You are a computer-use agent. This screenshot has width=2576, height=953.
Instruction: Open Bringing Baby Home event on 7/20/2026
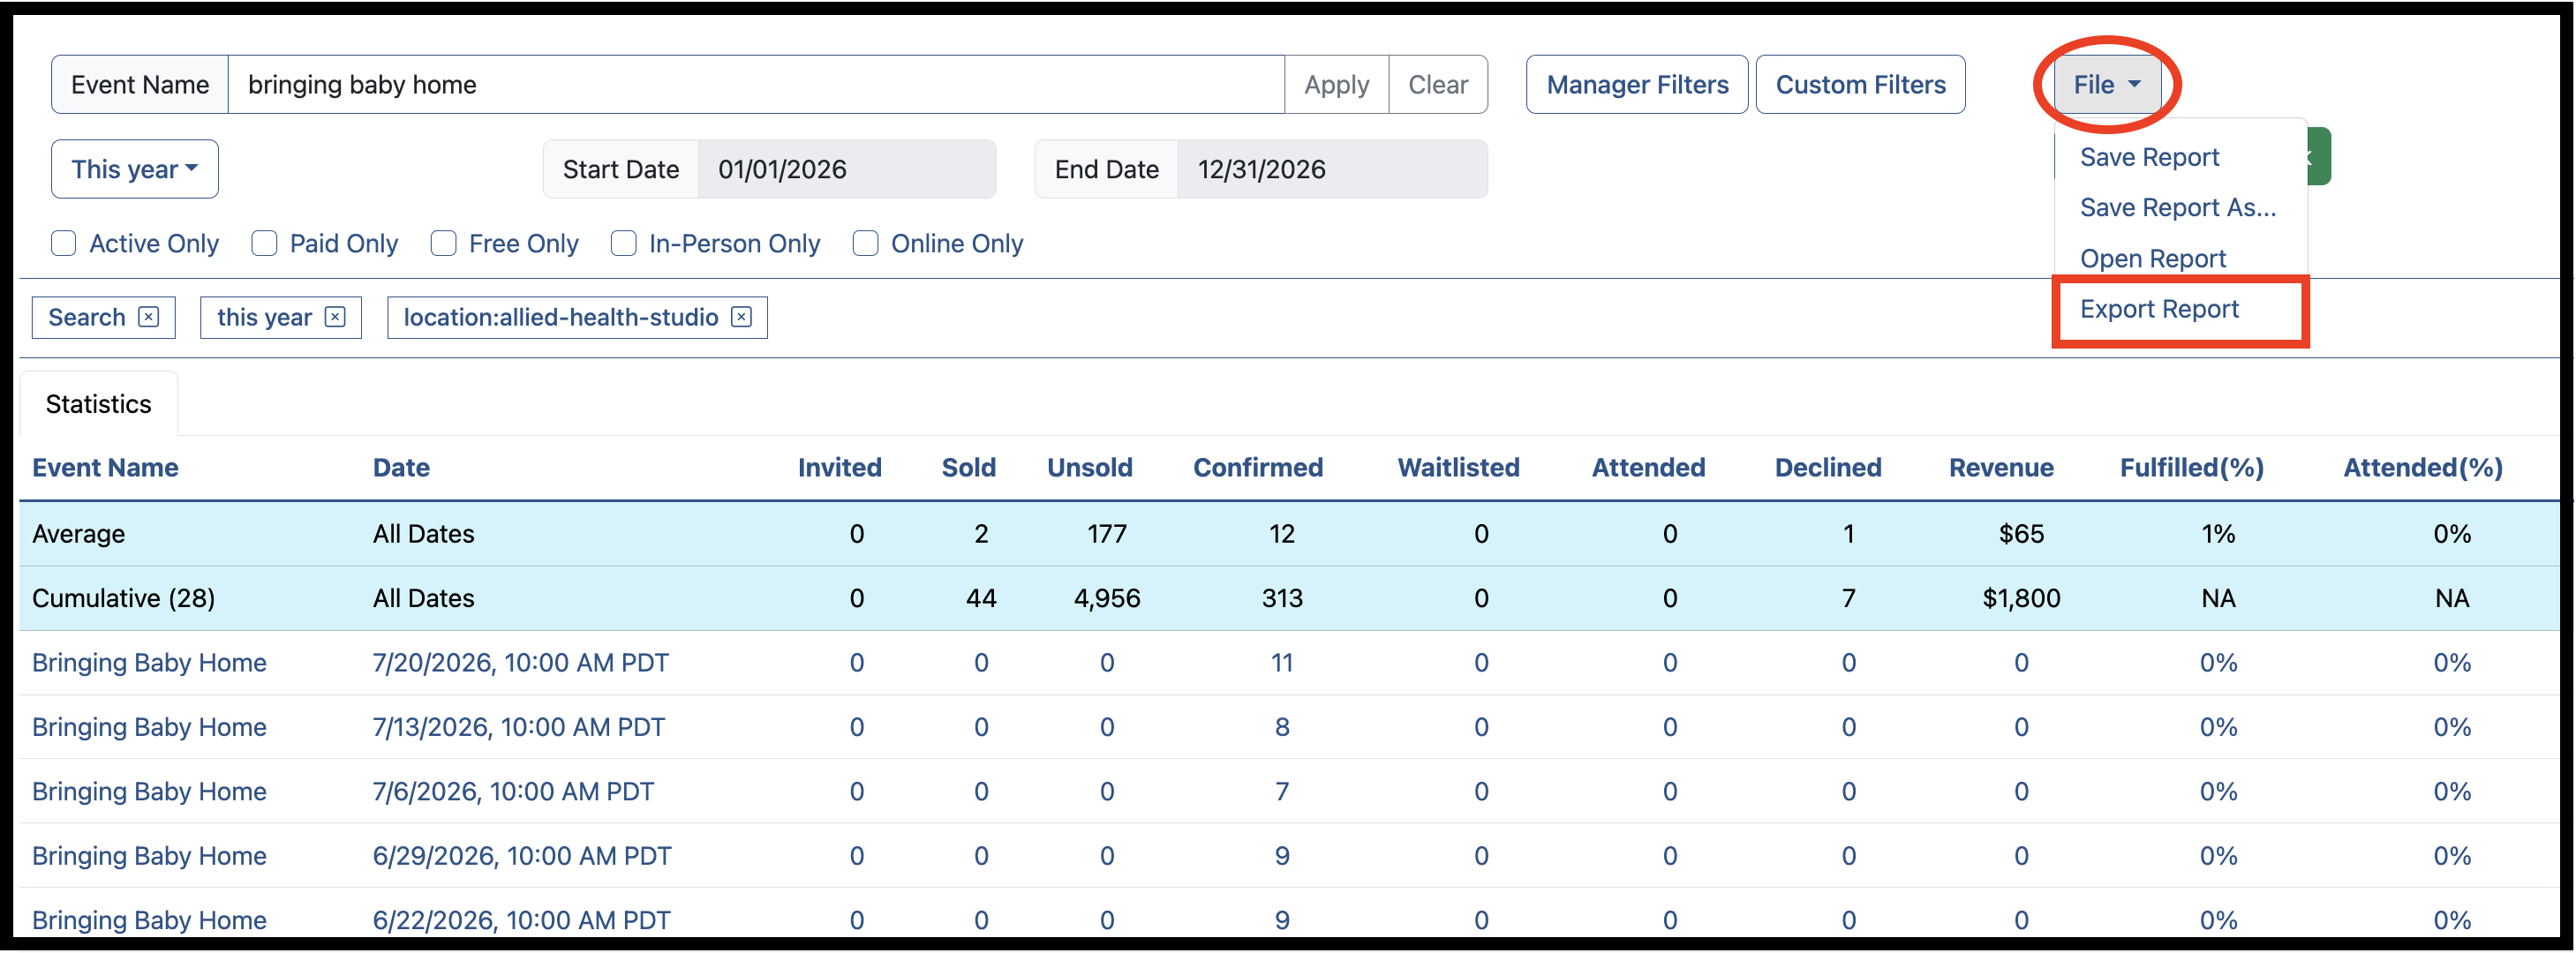point(149,662)
